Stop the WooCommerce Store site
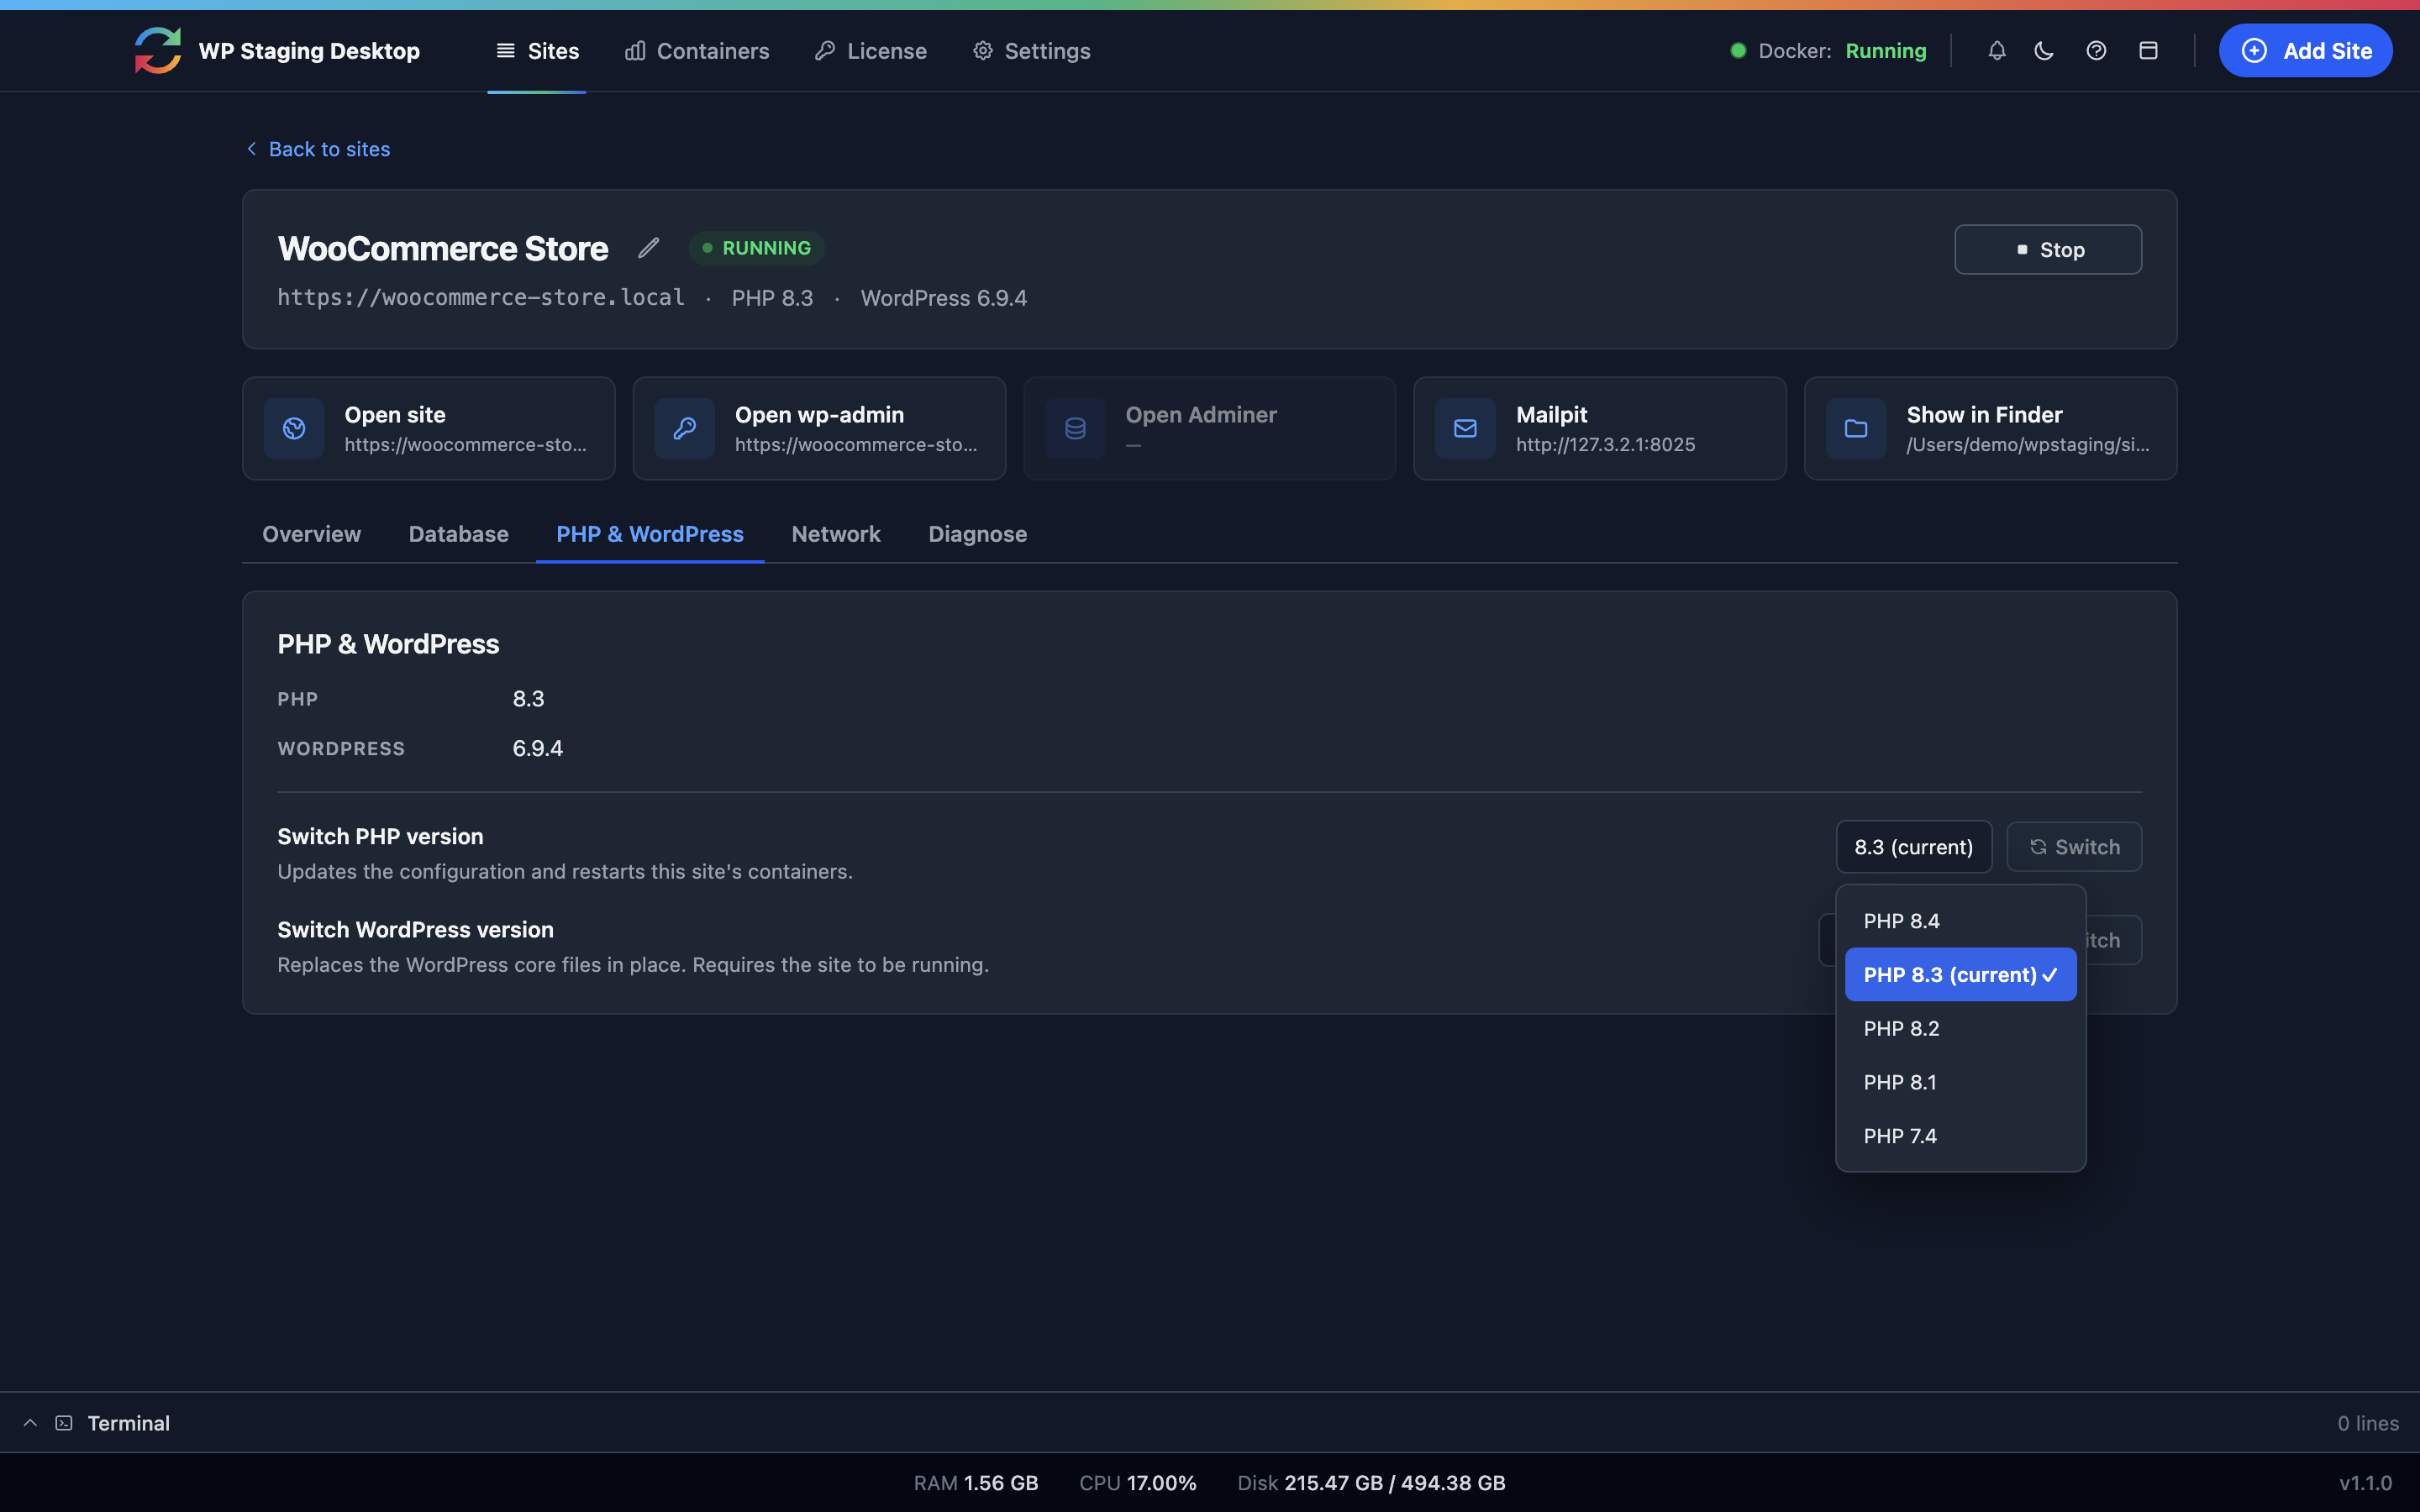The image size is (2420, 1512). click(x=2048, y=249)
